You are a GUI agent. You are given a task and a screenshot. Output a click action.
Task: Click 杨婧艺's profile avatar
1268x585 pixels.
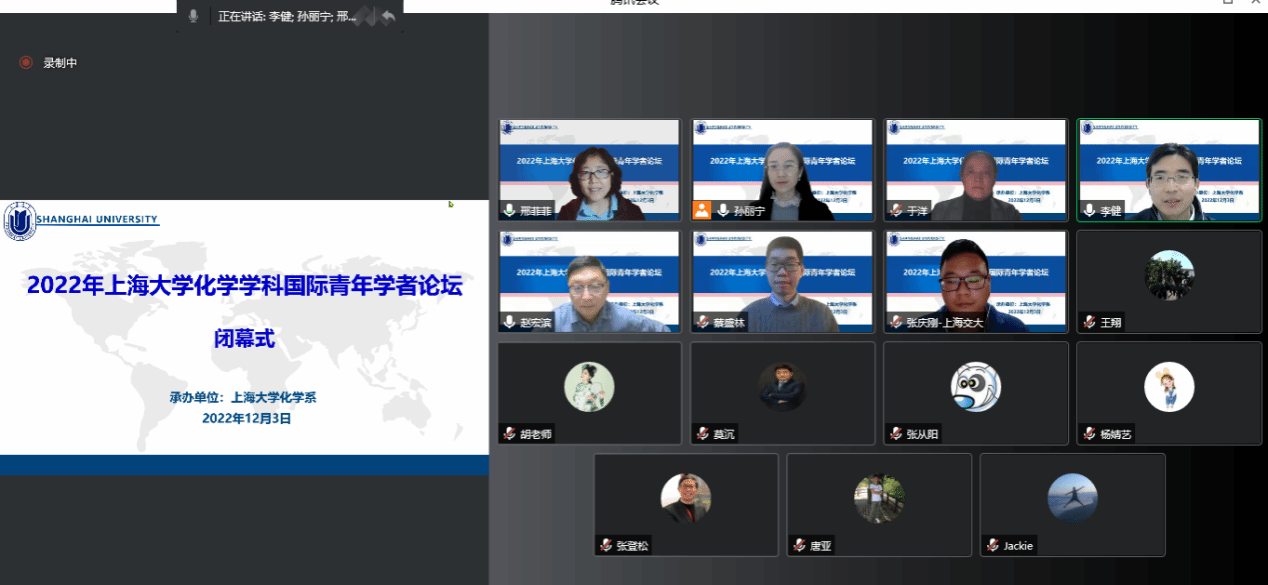(1169, 386)
